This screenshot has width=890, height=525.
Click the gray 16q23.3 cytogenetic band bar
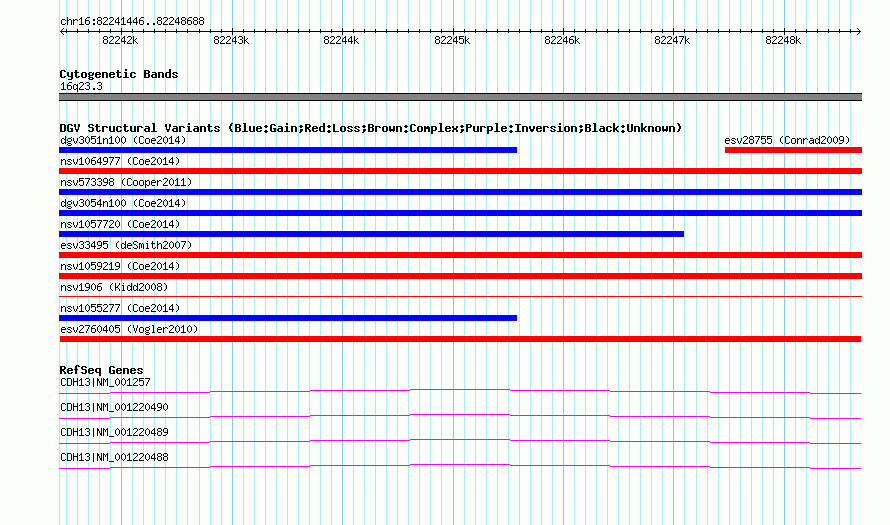click(460, 97)
